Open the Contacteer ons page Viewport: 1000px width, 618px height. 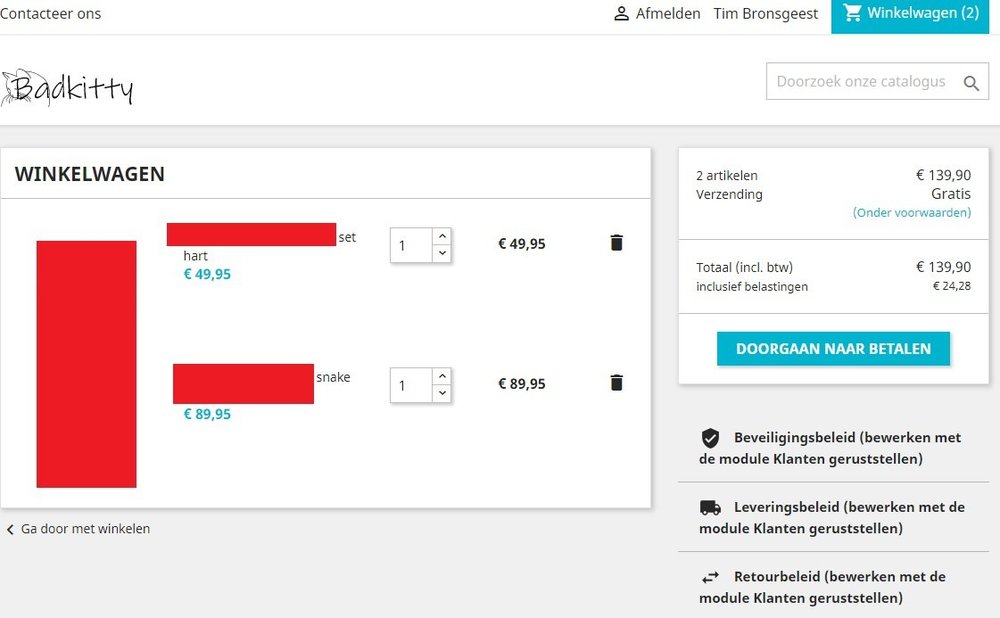50,13
